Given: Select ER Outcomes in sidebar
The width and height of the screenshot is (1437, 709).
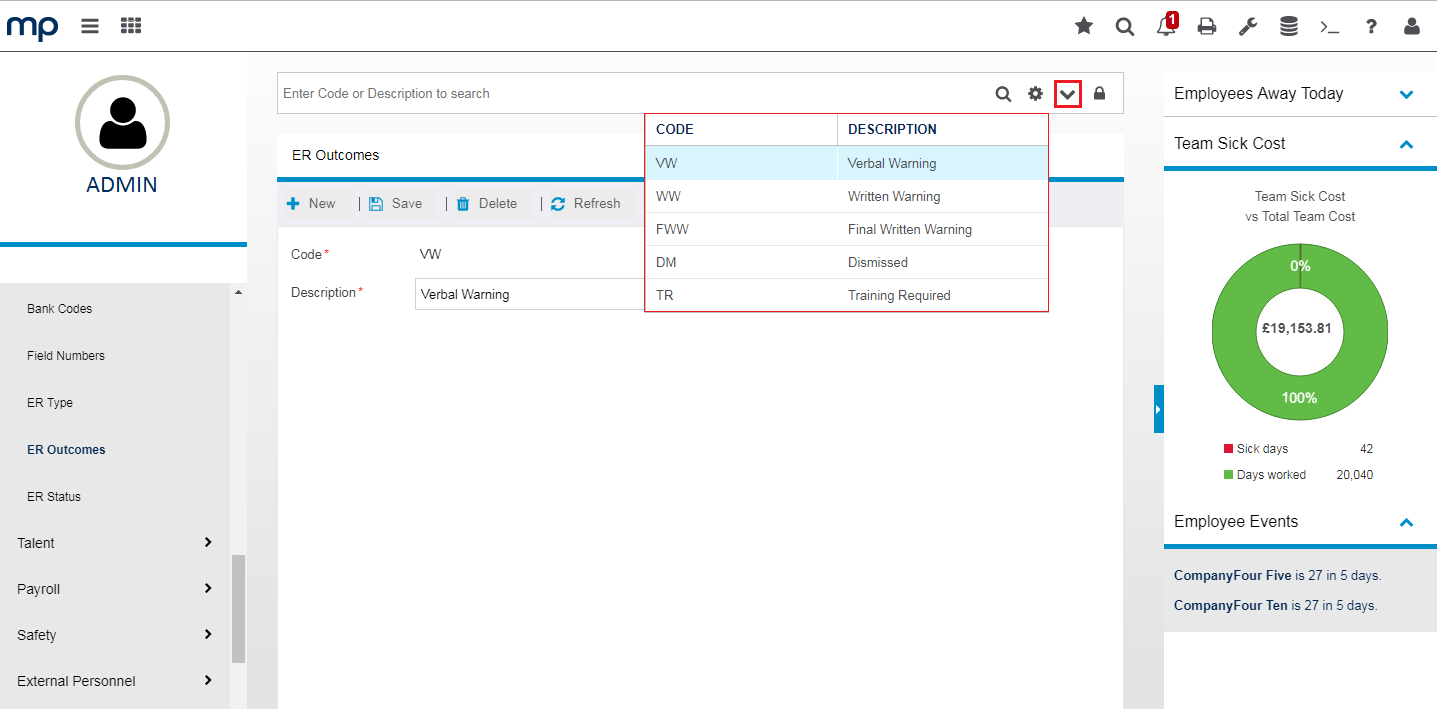Looking at the screenshot, I should point(66,450).
